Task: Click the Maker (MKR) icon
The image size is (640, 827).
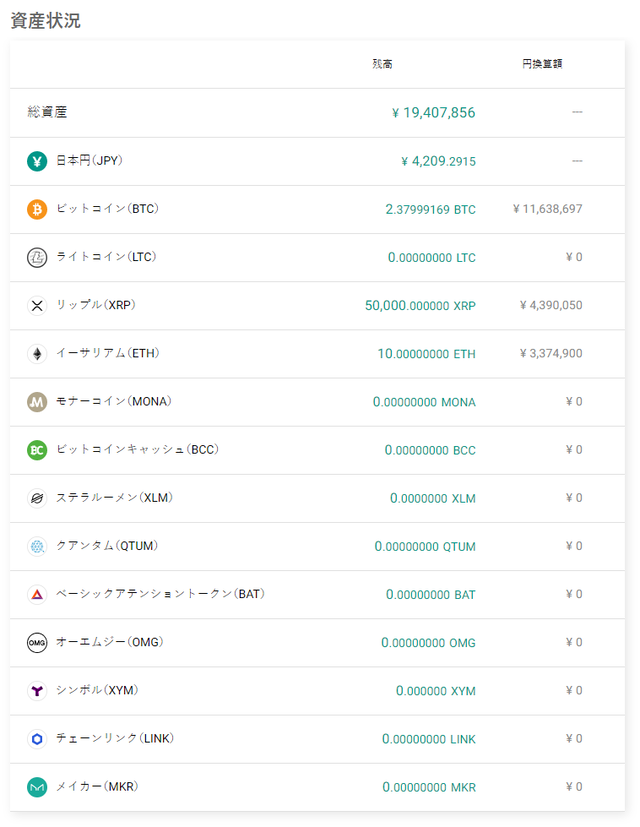Action: click(x=37, y=787)
